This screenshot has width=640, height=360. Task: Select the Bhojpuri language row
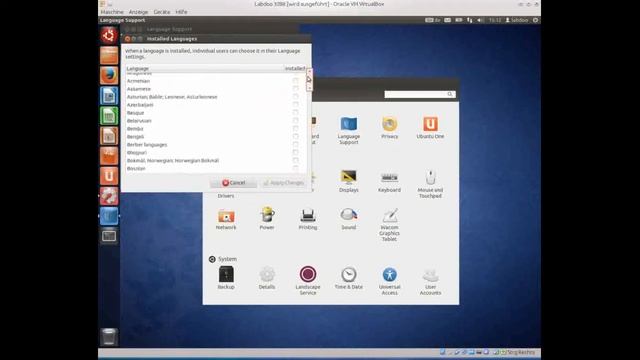click(x=216, y=152)
